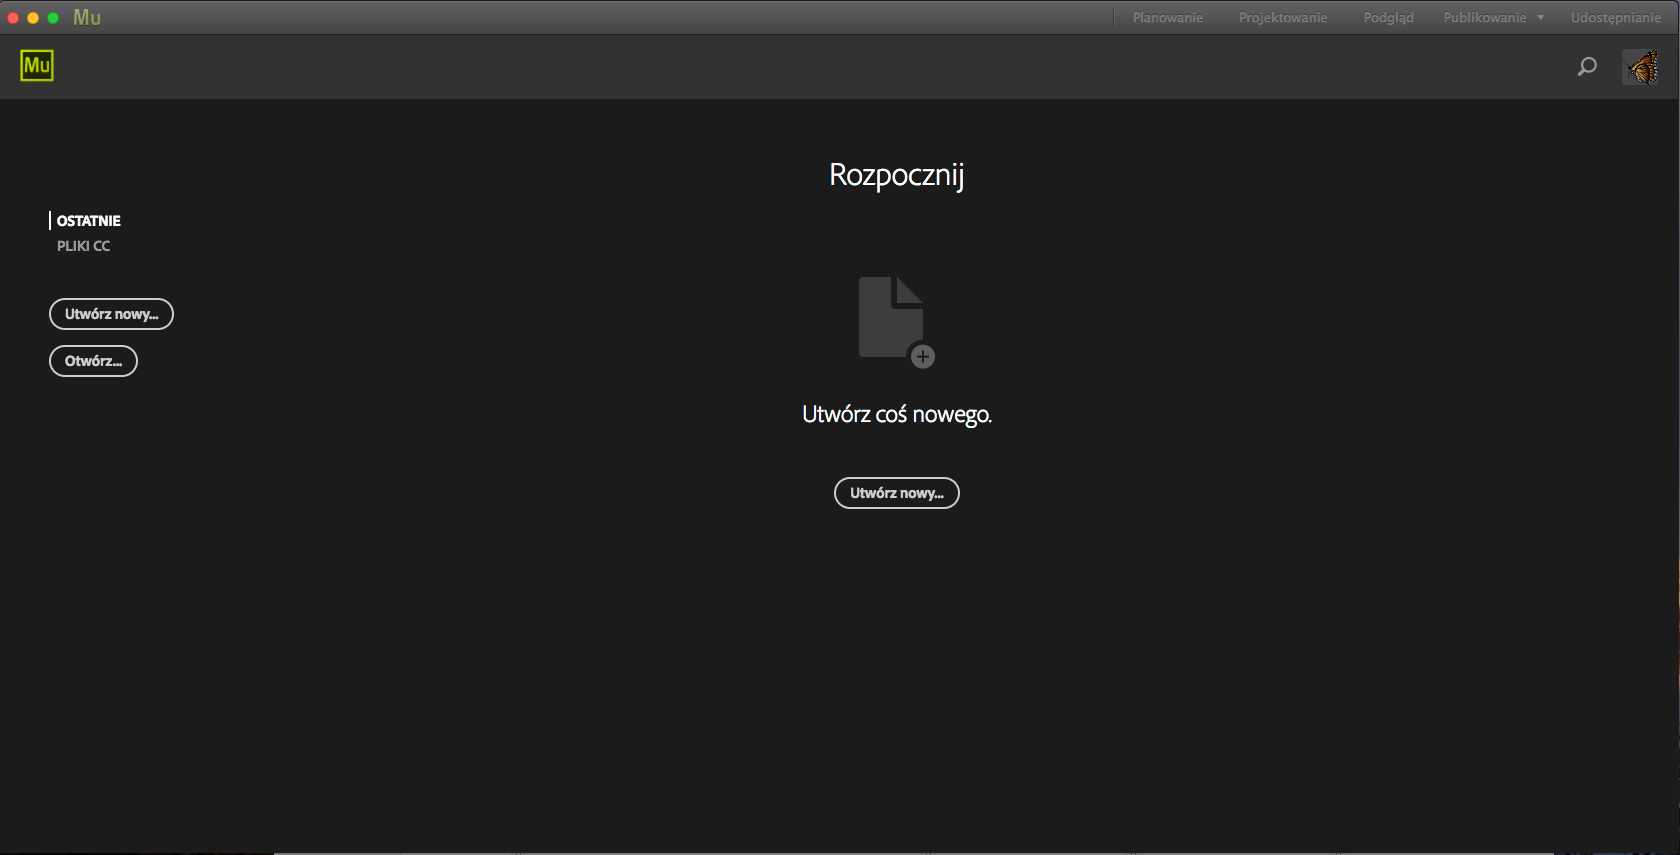Screen dimensions: 1680x855
Task: Click the new document icon
Action: click(896, 322)
